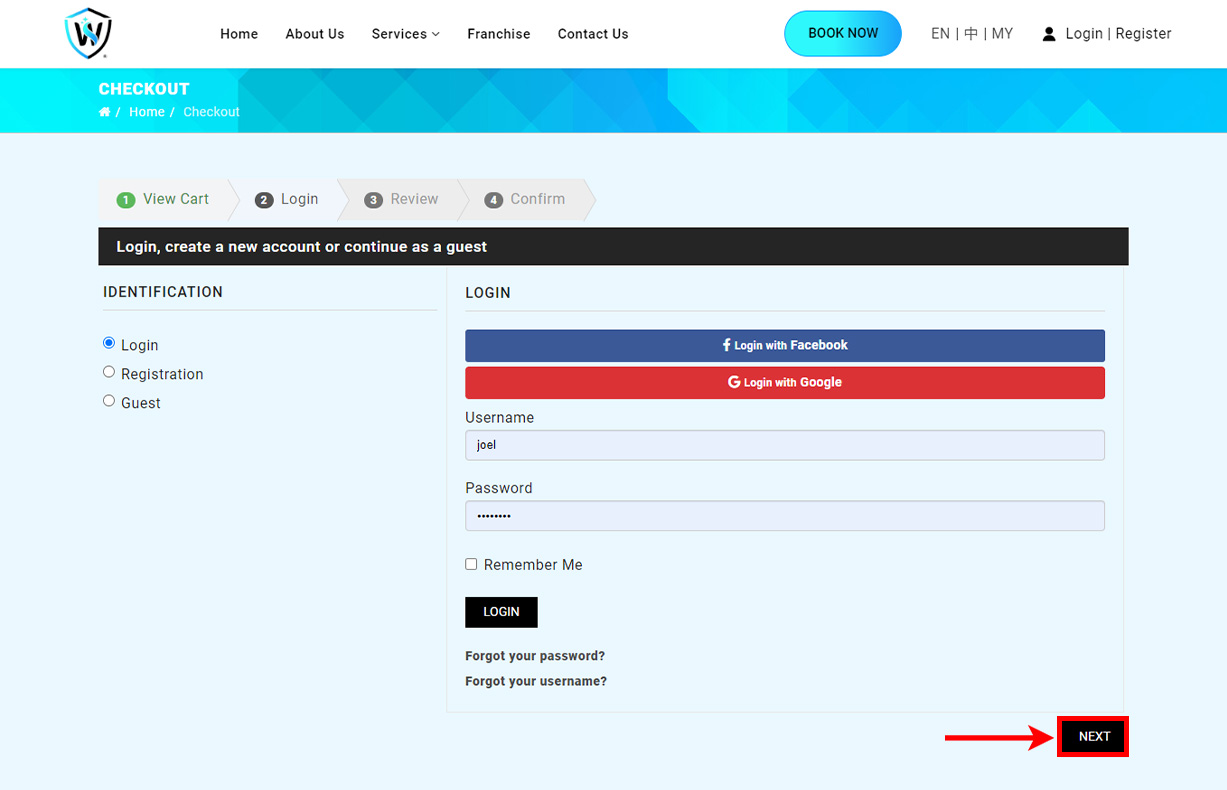The height and width of the screenshot is (790, 1227).
Task: Go to the Franchise page
Action: [x=498, y=34]
